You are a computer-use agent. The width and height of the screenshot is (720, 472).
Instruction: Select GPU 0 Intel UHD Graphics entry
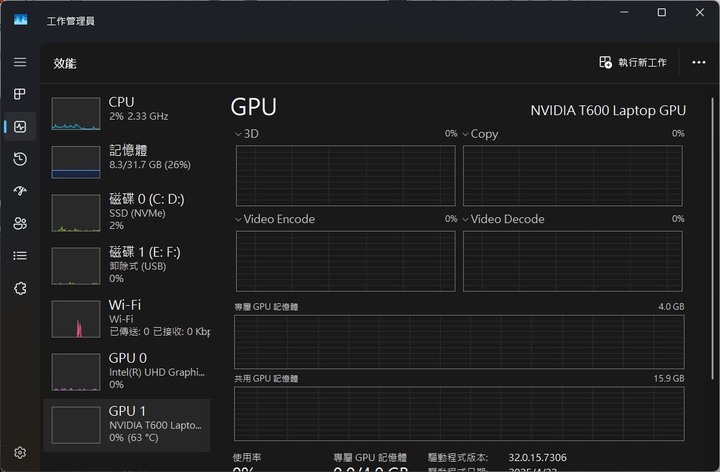127,371
